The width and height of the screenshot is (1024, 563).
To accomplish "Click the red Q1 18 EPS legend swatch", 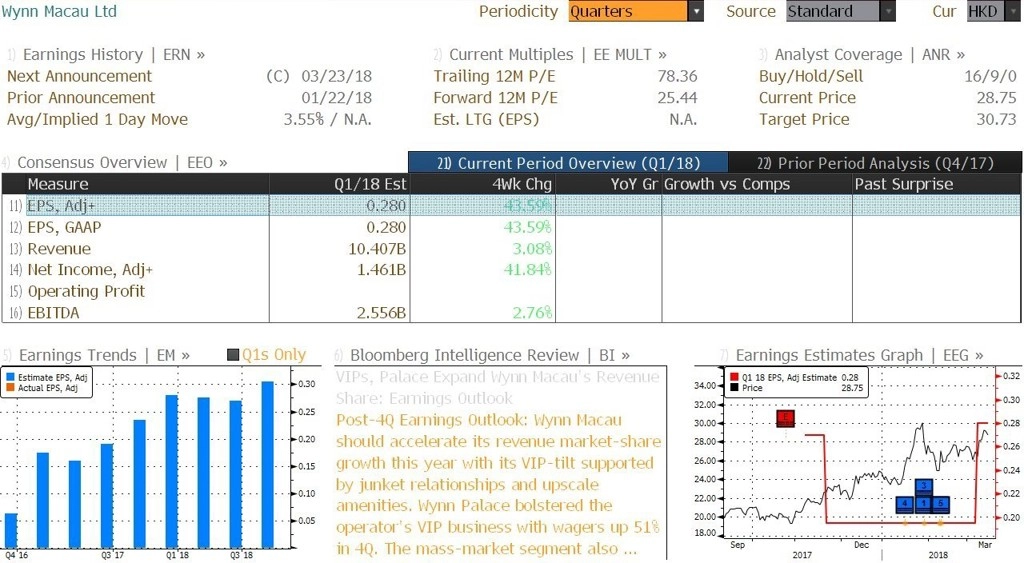I will [x=734, y=378].
